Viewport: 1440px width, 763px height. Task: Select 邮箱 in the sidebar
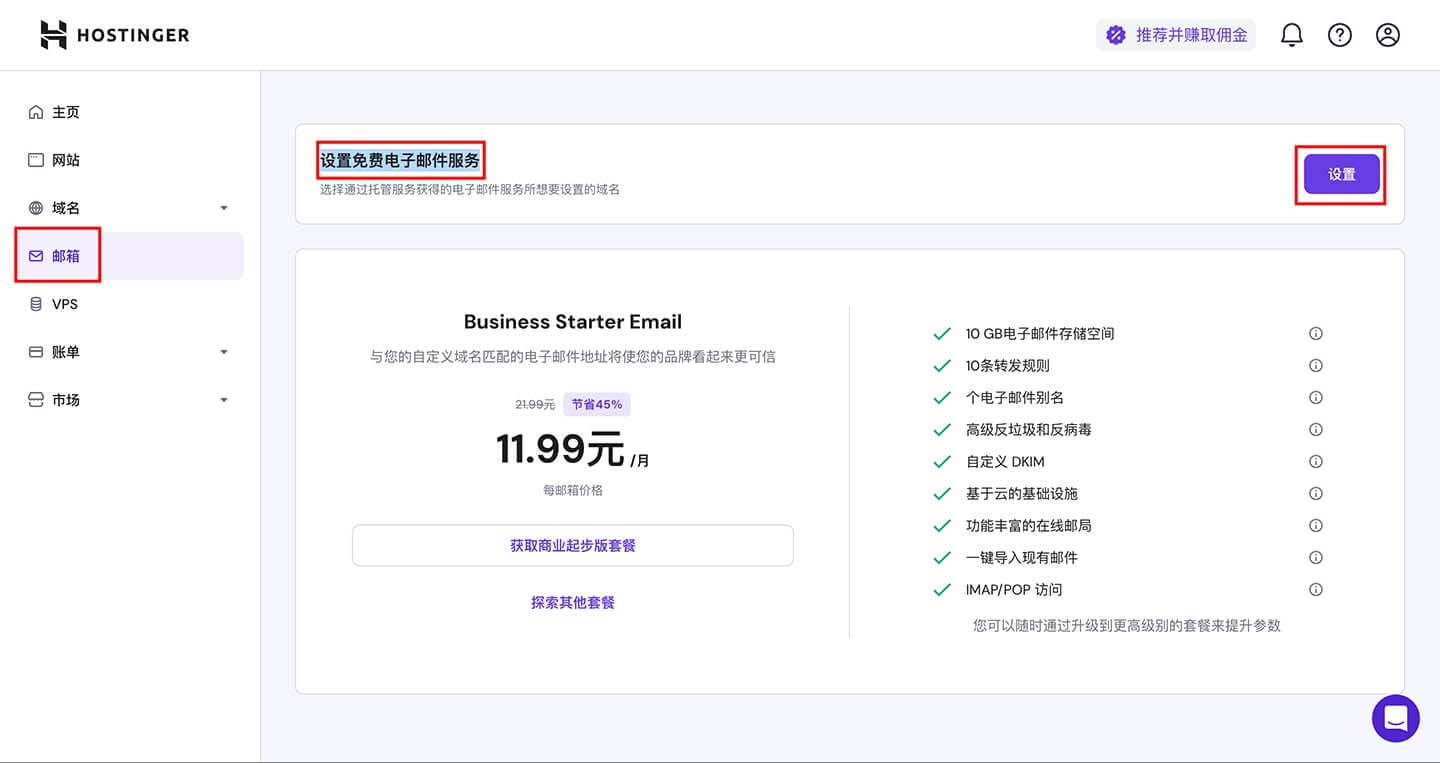pyautogui.click(x=130, y=256)
